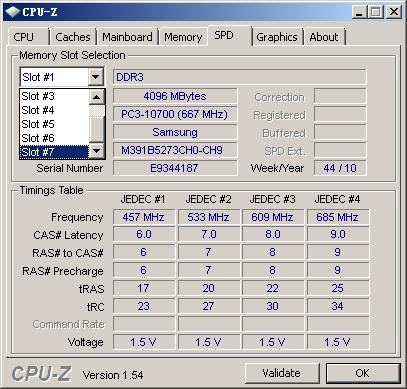This screenshot has height=389, width=407.
Task: Click the JEDEC #3 frequency 609 MHz
Action: click(x=273, y=217)
